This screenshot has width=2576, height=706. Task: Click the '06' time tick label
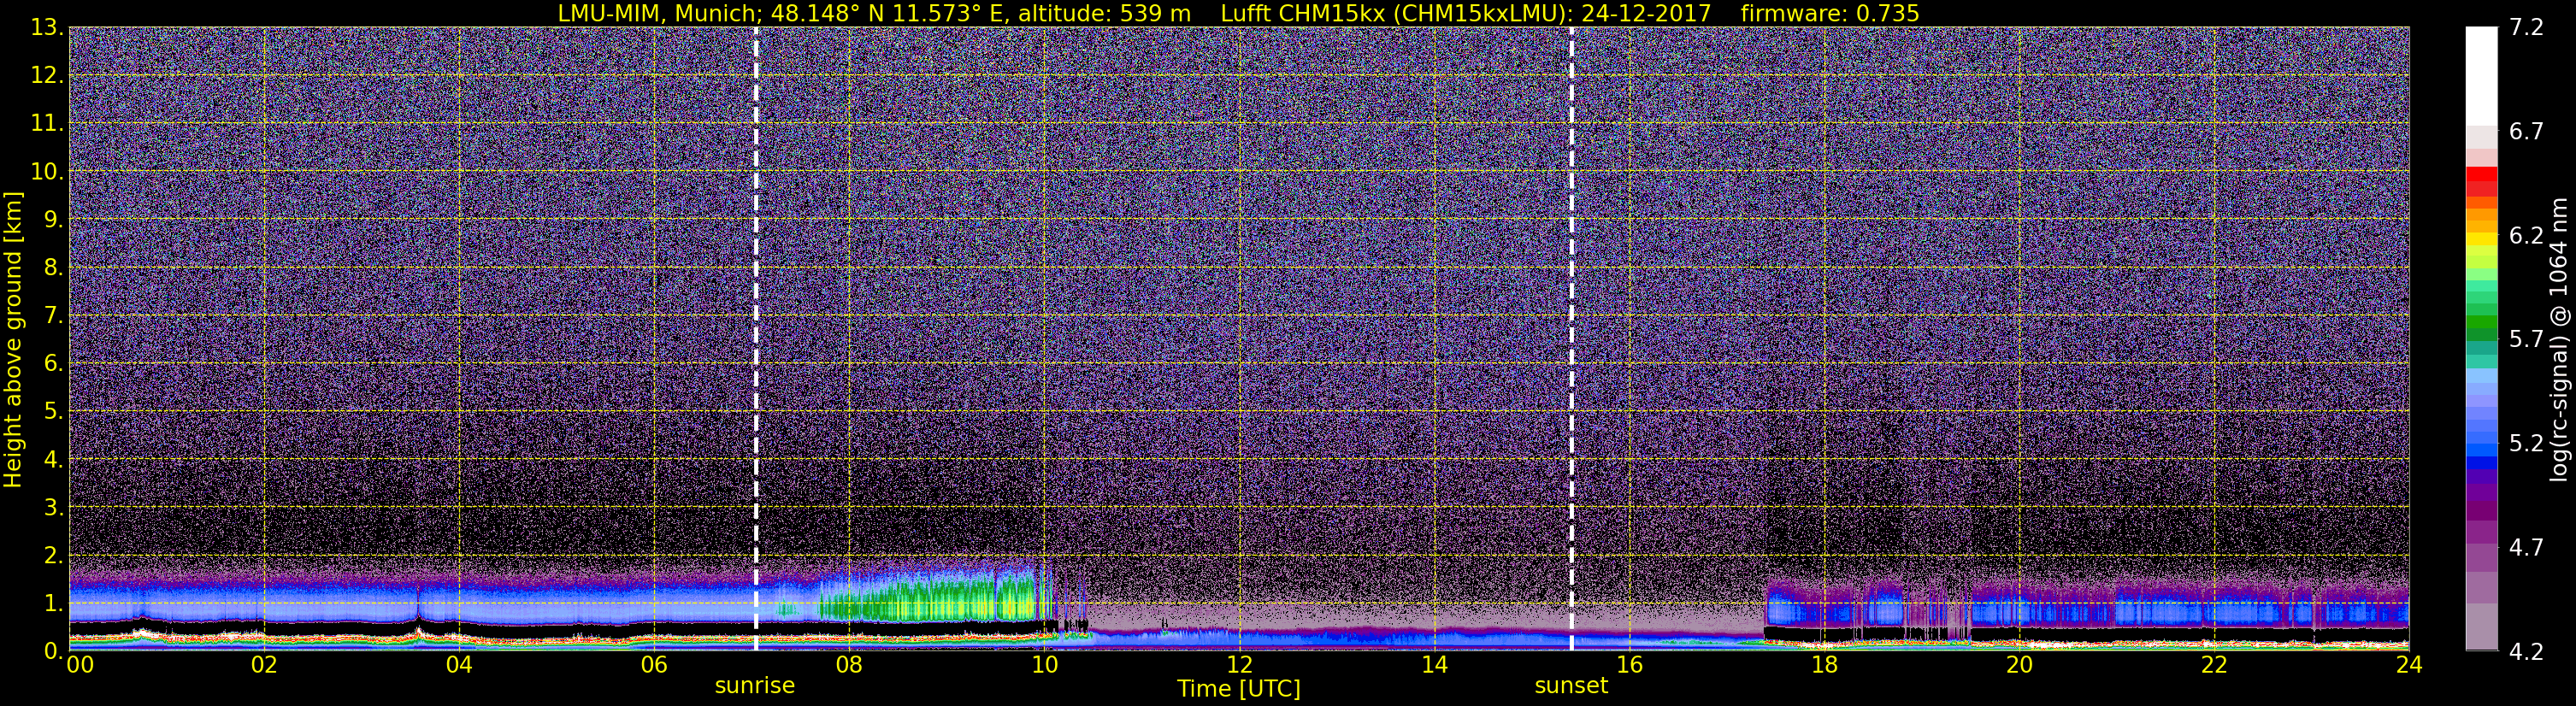click(654, 666)
